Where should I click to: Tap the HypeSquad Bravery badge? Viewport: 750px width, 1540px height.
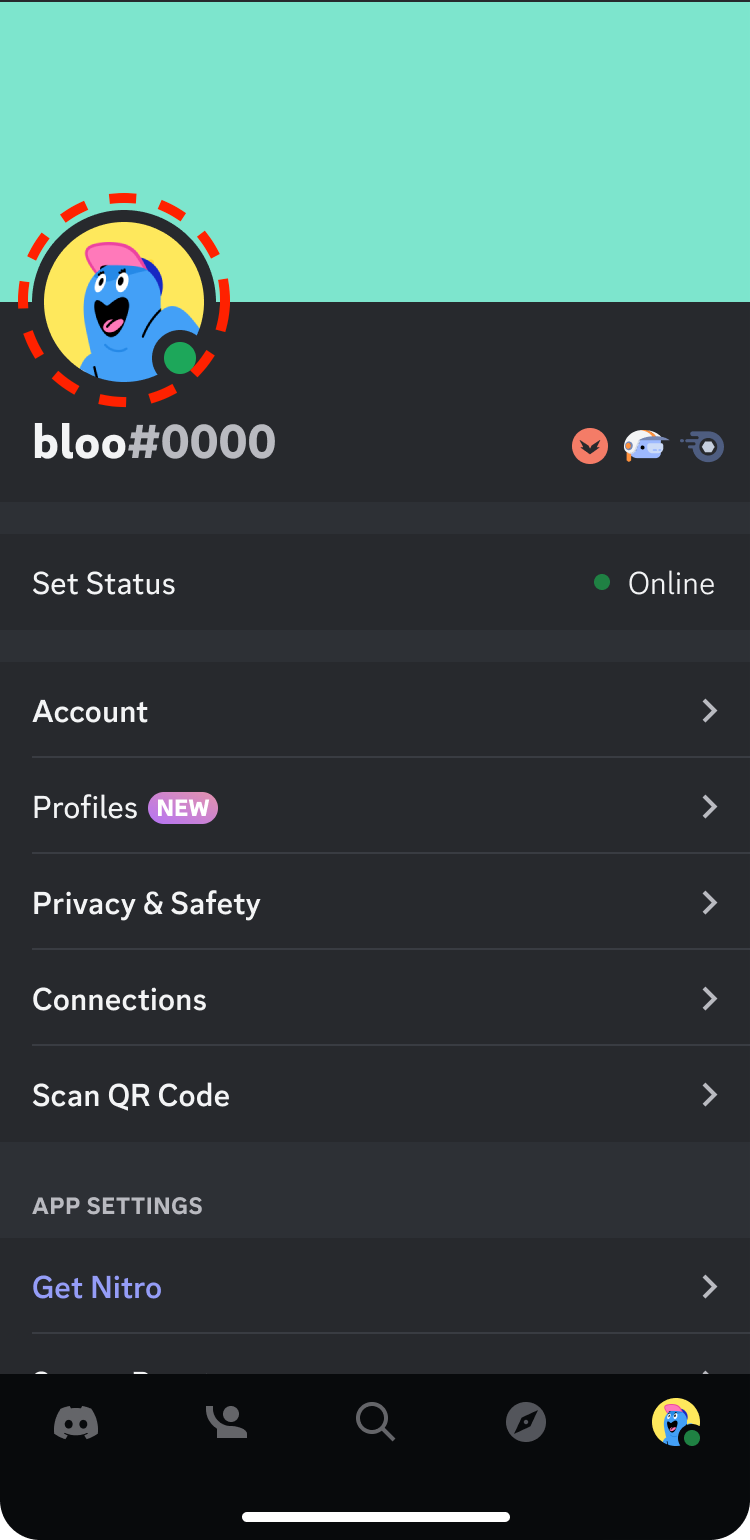(590, 445)
